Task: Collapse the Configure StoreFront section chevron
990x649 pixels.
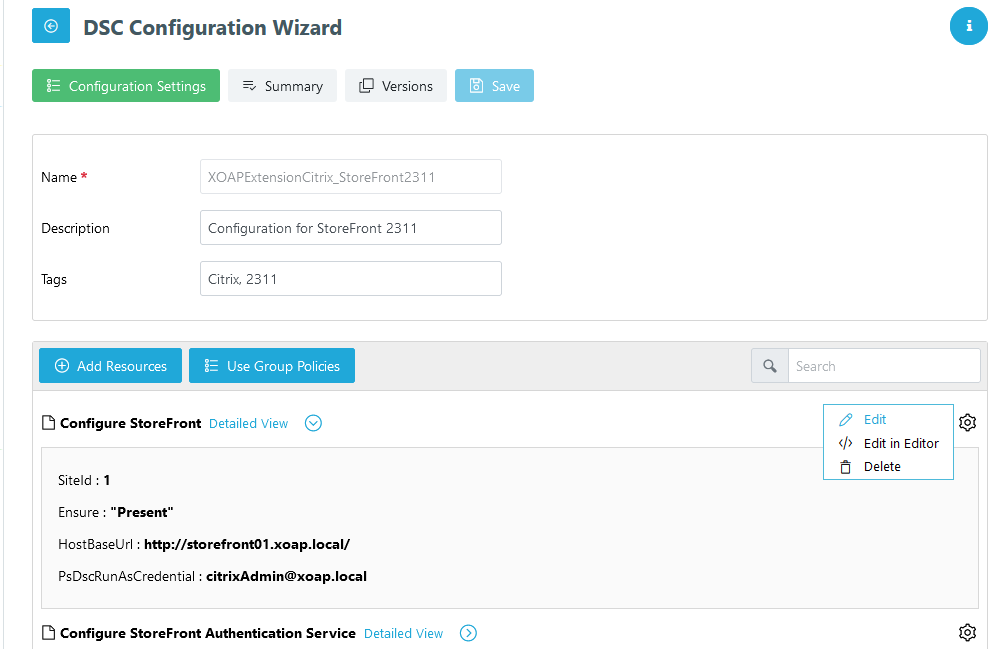Action: [313, 423]
